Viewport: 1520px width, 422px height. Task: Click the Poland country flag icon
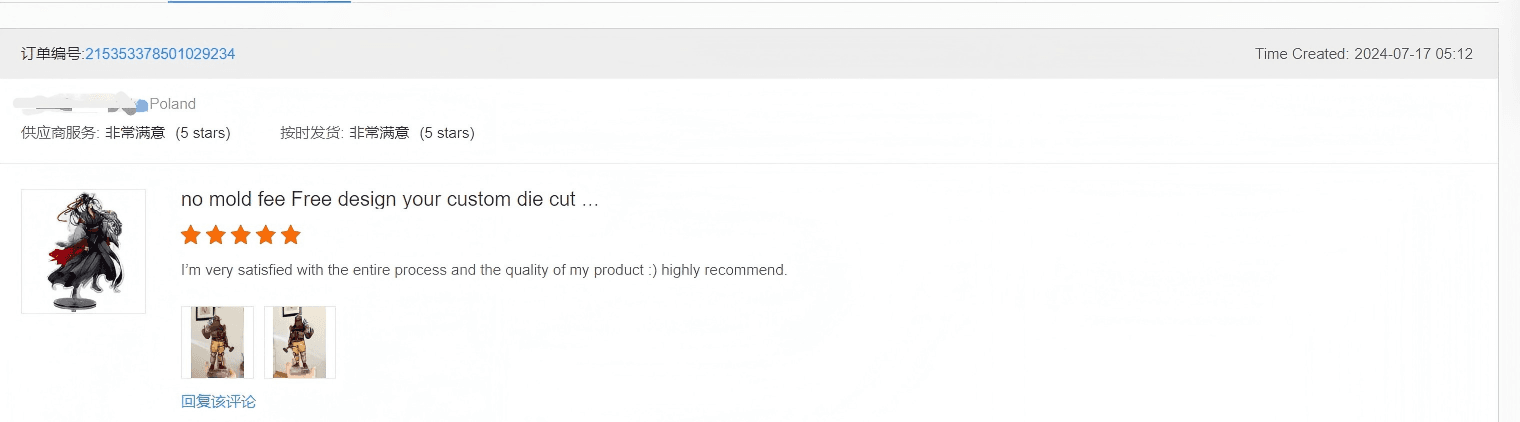(x=142, y=105)
